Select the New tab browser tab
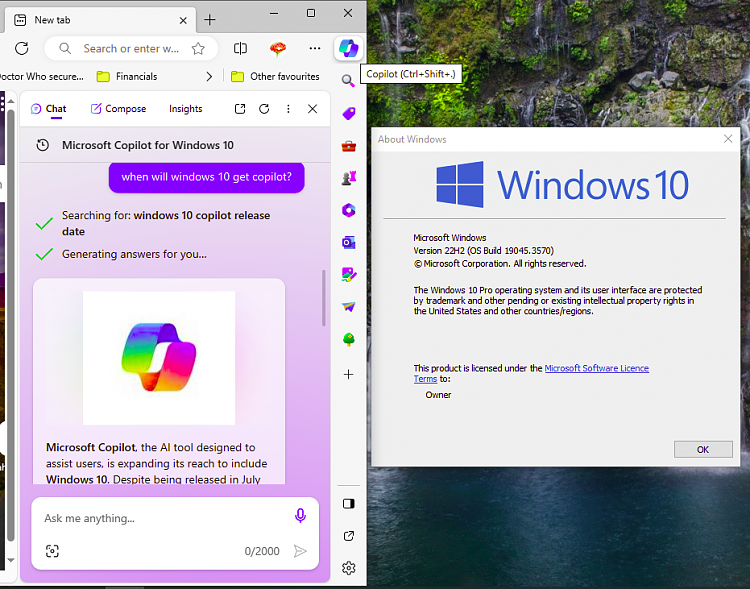750x589 pixels. (x=98, y=20)
